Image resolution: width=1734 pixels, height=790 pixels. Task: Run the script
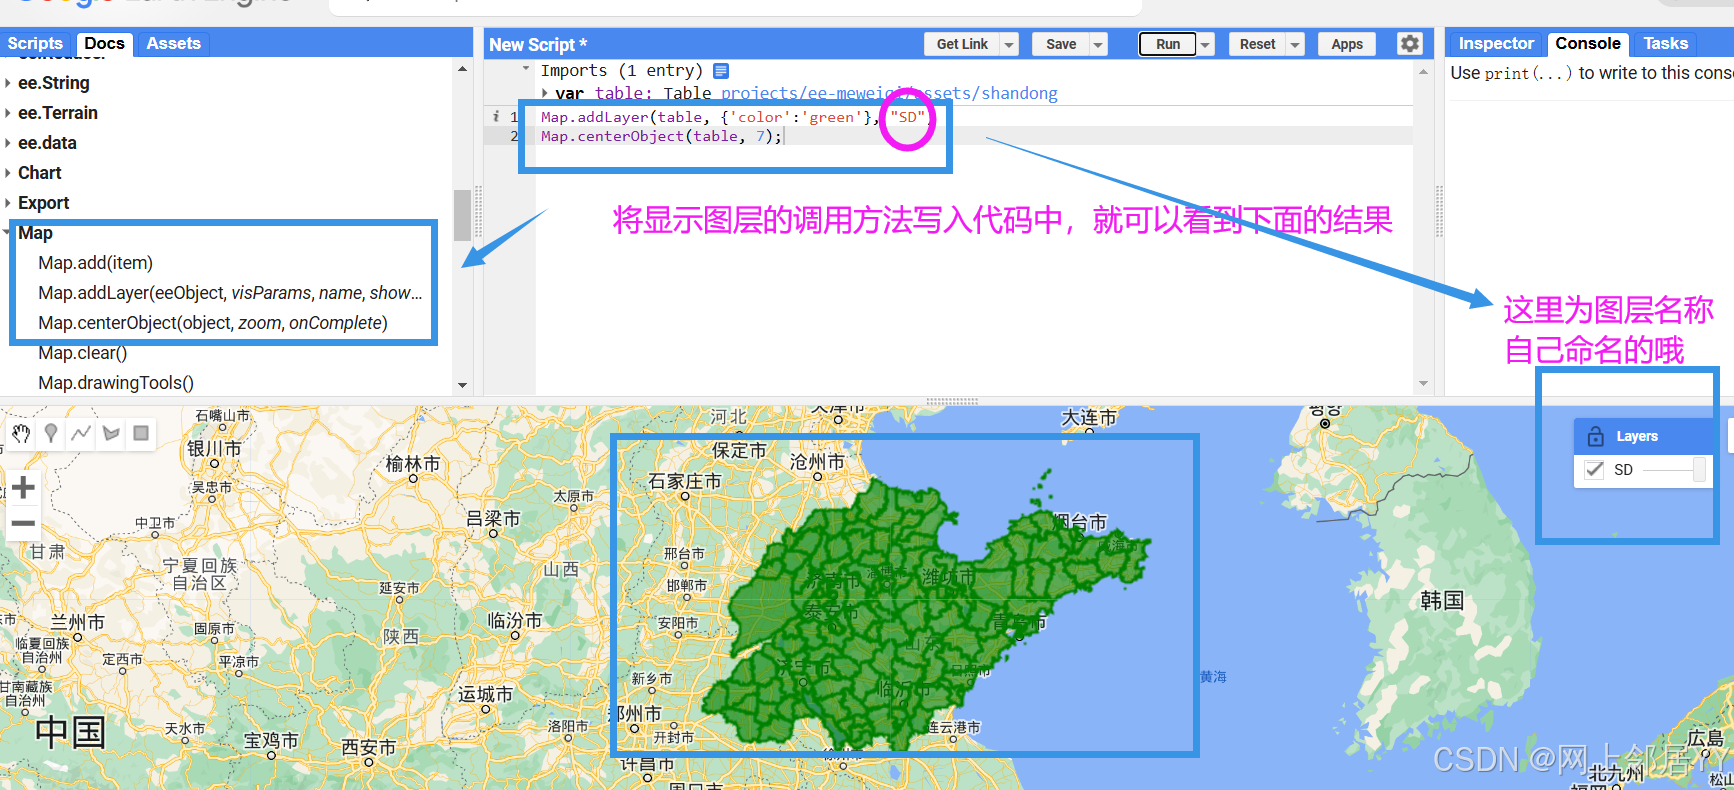pyautogui.click(x=1168, y=44)
